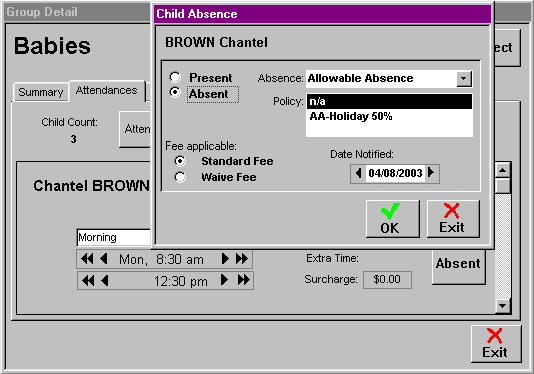Click the partially hidden Atten button
Image resolution: width=534 pixels, height=374 pixels.
pos(135,129)
